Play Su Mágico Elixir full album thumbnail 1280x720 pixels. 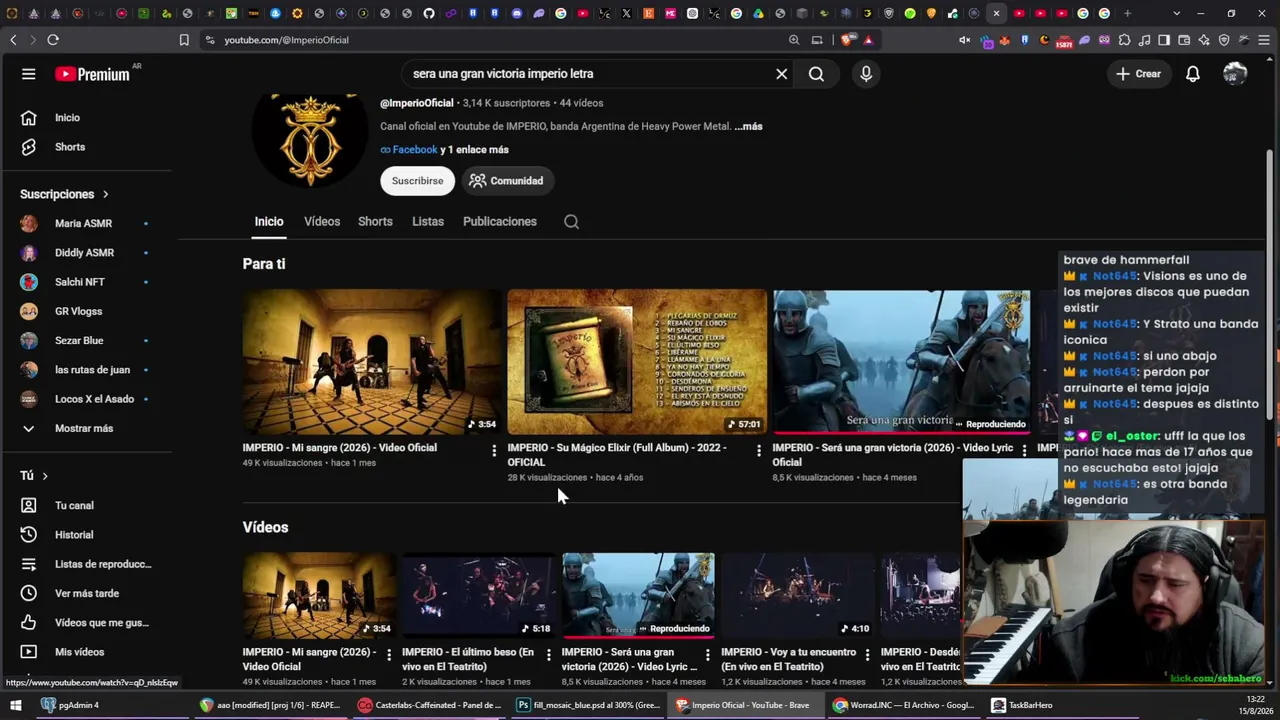[x=637, y=362]
